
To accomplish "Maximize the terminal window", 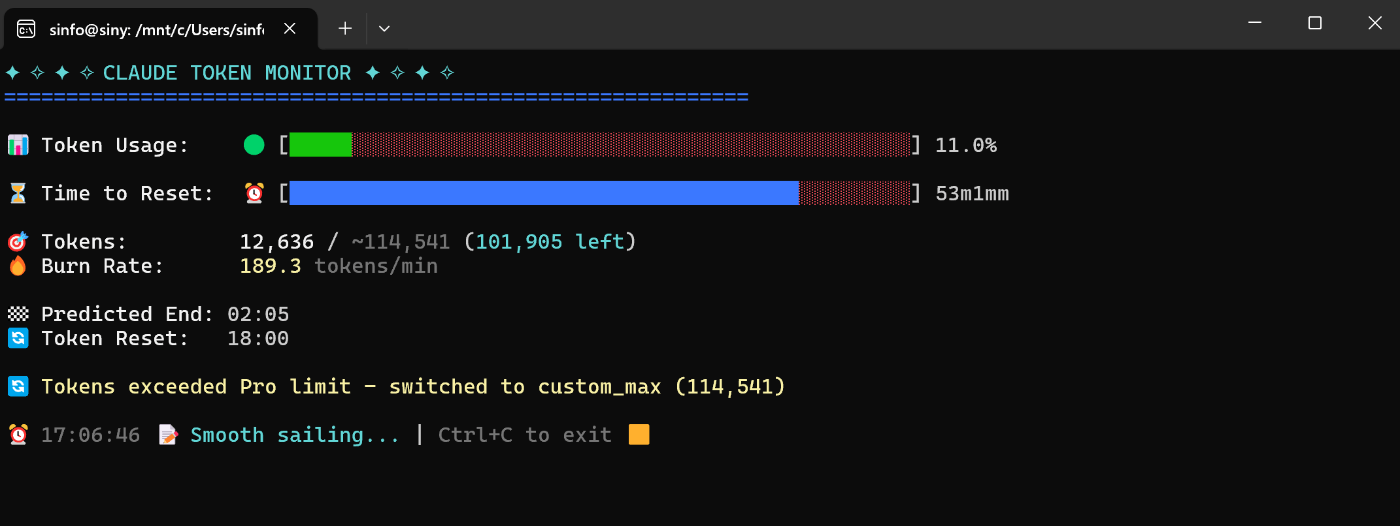I will [1315, 23].
